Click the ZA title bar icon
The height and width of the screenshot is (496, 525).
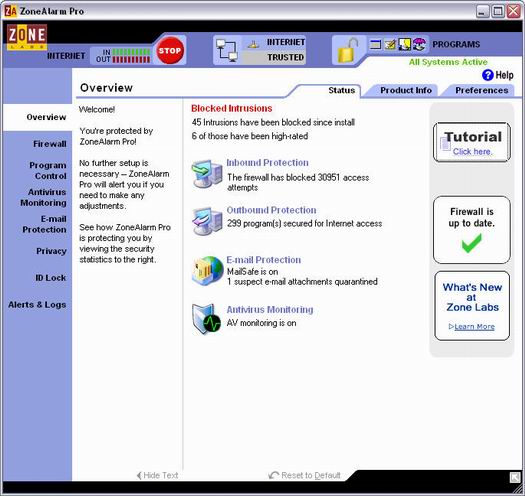10,11
